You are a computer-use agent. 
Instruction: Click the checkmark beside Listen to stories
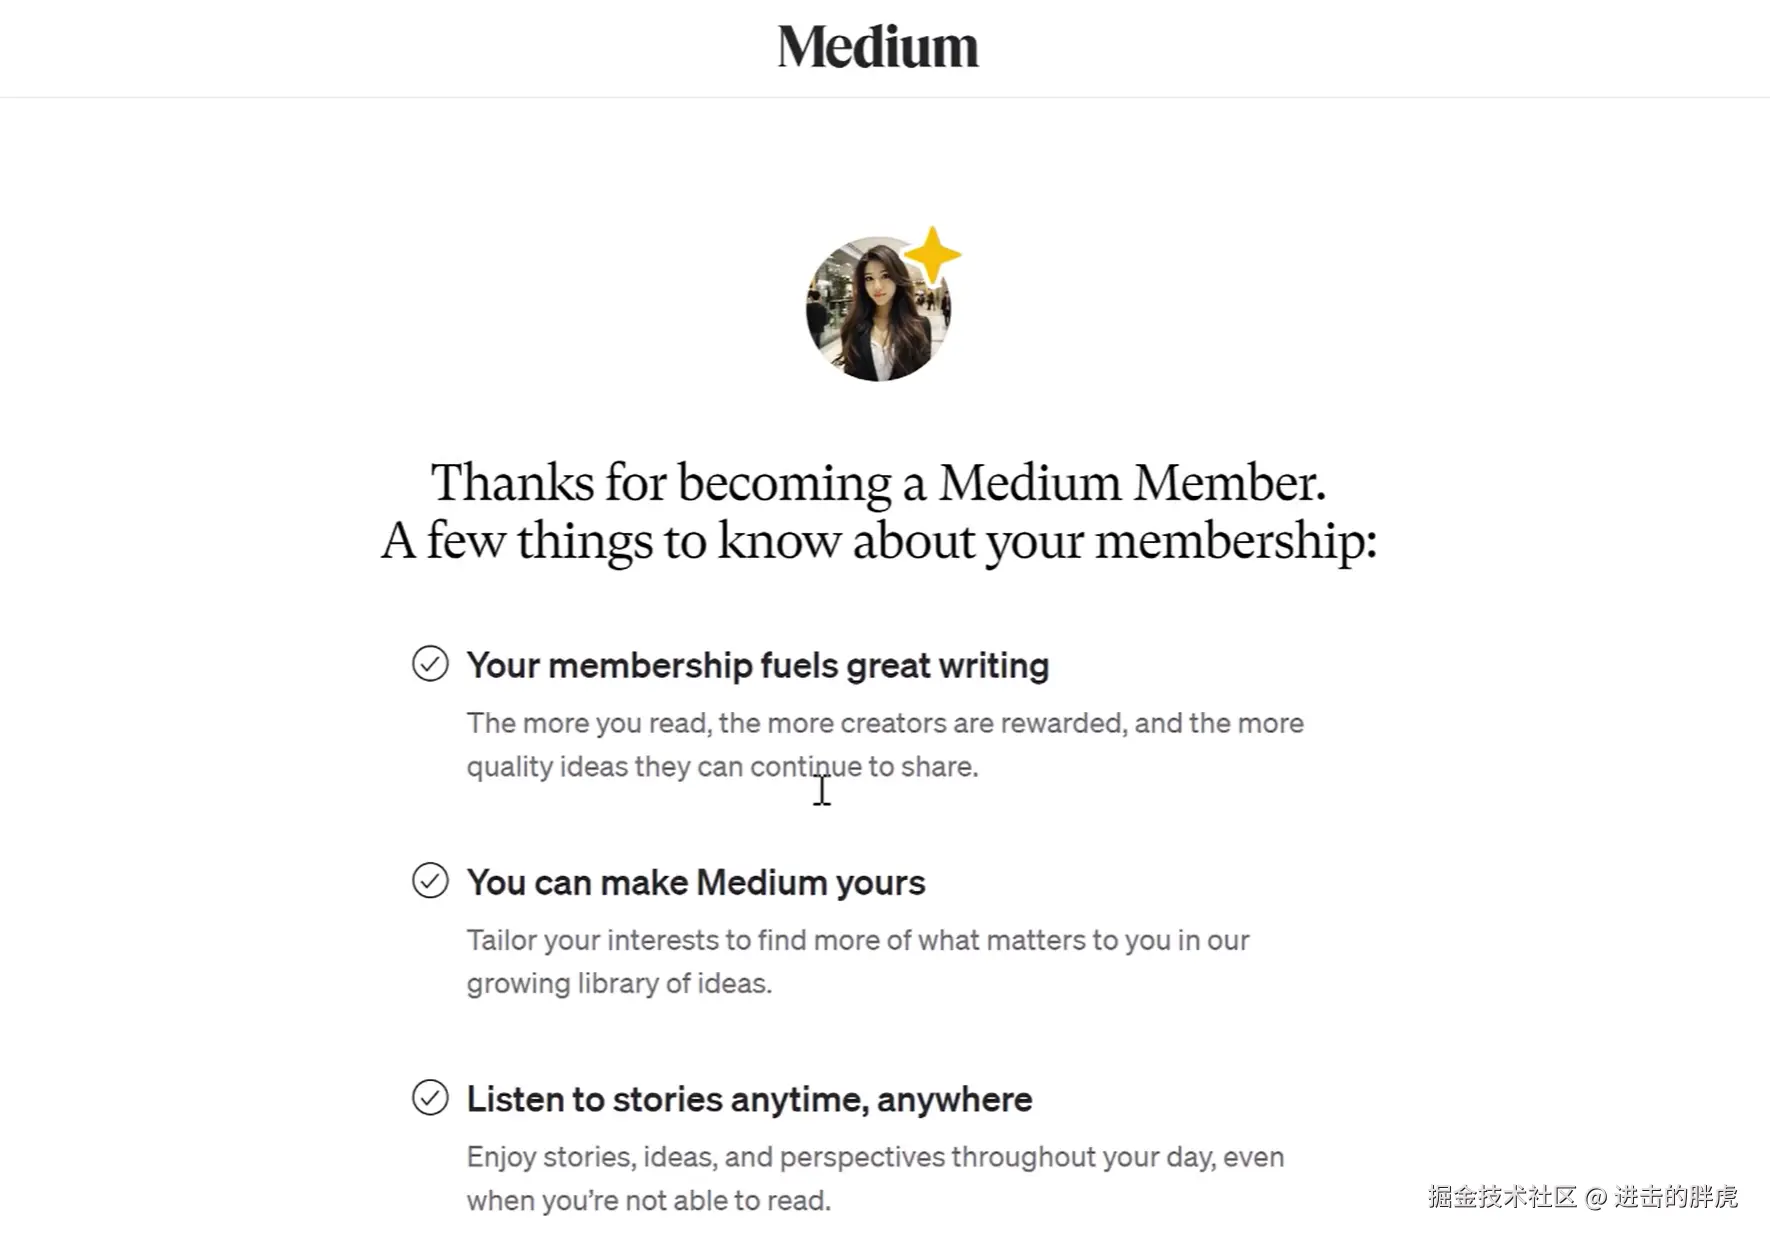point(430,1098)
